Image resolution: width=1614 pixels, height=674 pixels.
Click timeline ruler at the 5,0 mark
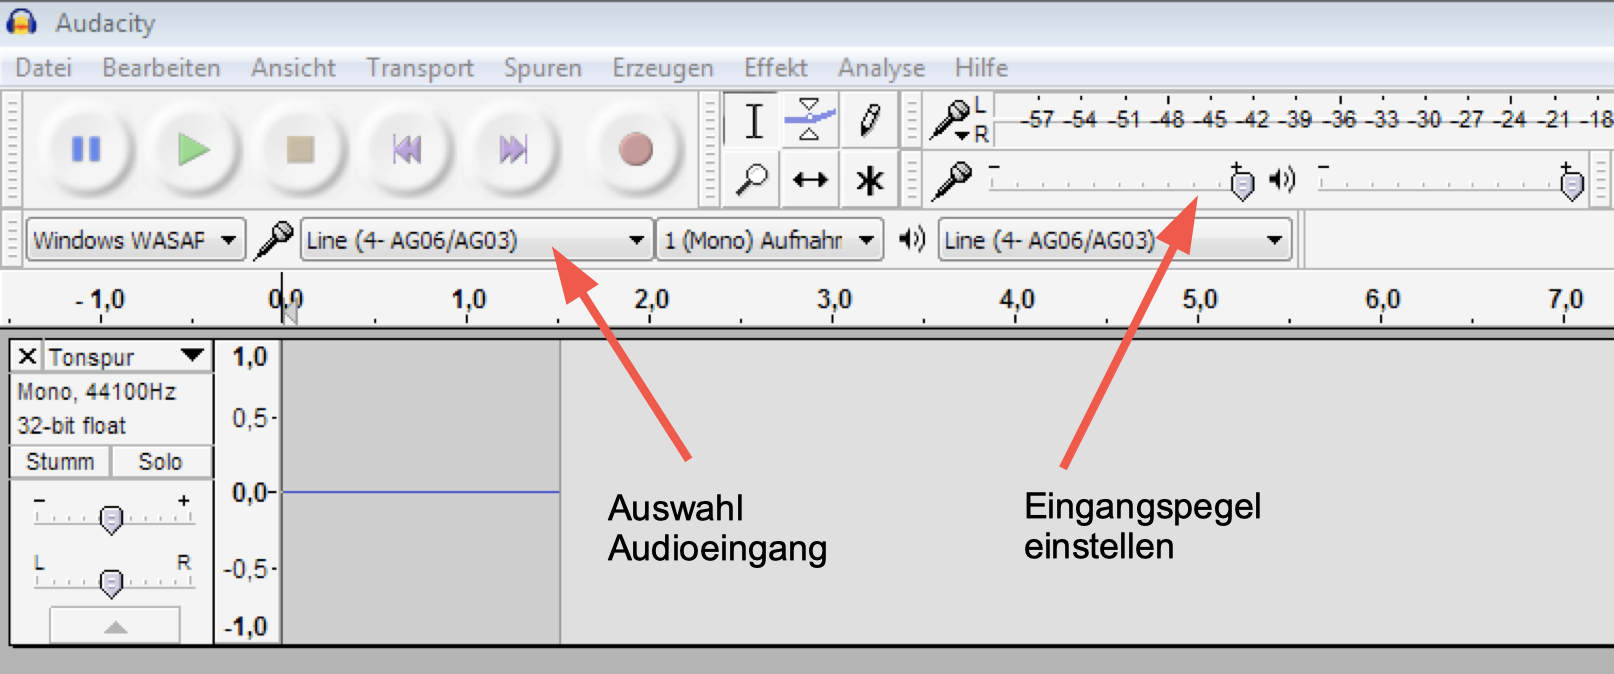click(x=1200, y=299)
